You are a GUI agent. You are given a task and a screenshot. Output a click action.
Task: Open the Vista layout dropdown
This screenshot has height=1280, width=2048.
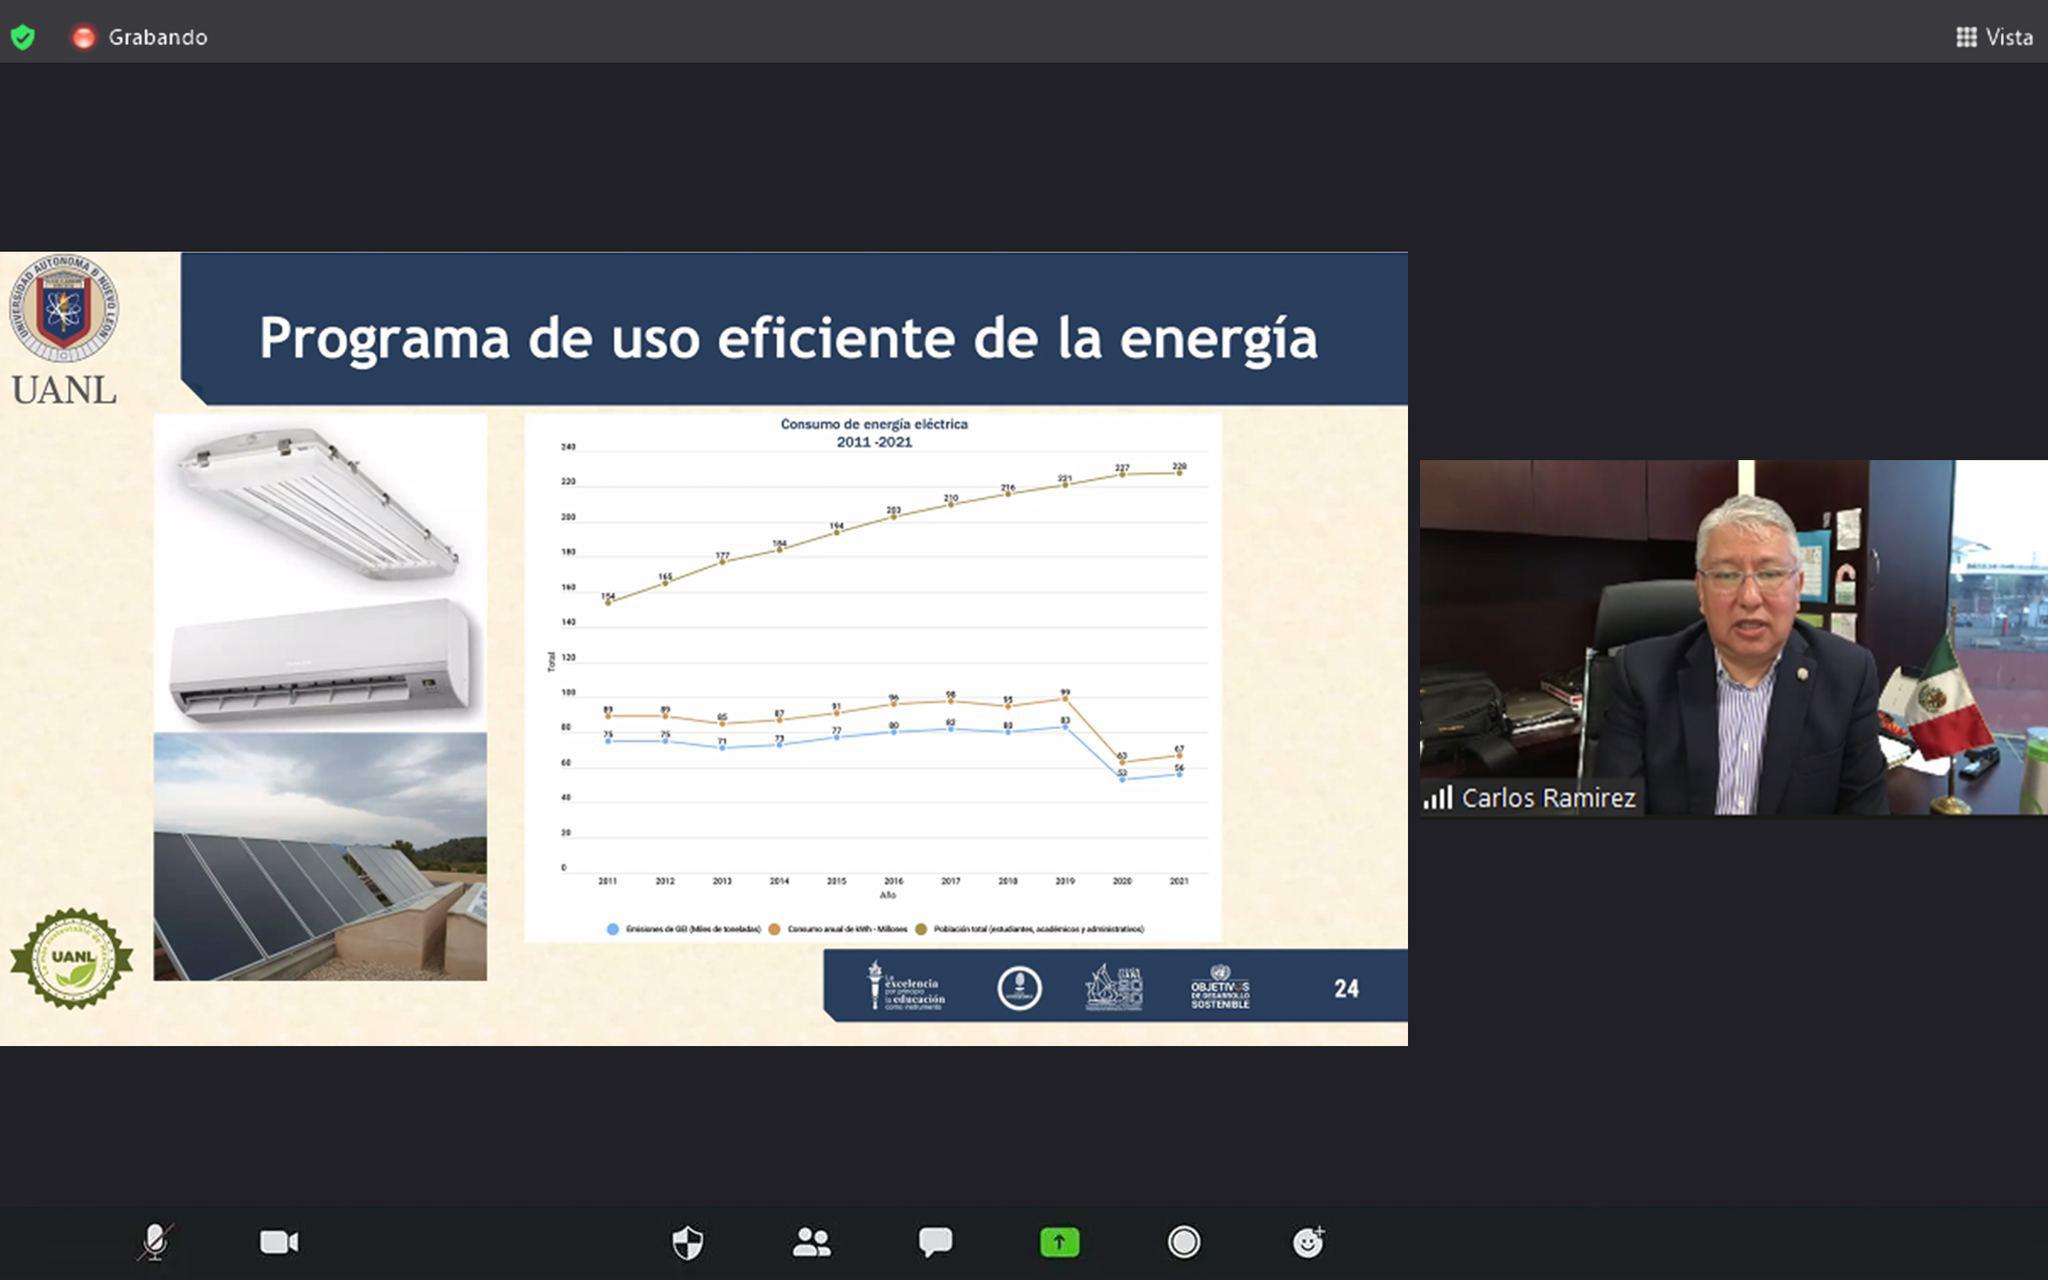tap(1994, 37)
